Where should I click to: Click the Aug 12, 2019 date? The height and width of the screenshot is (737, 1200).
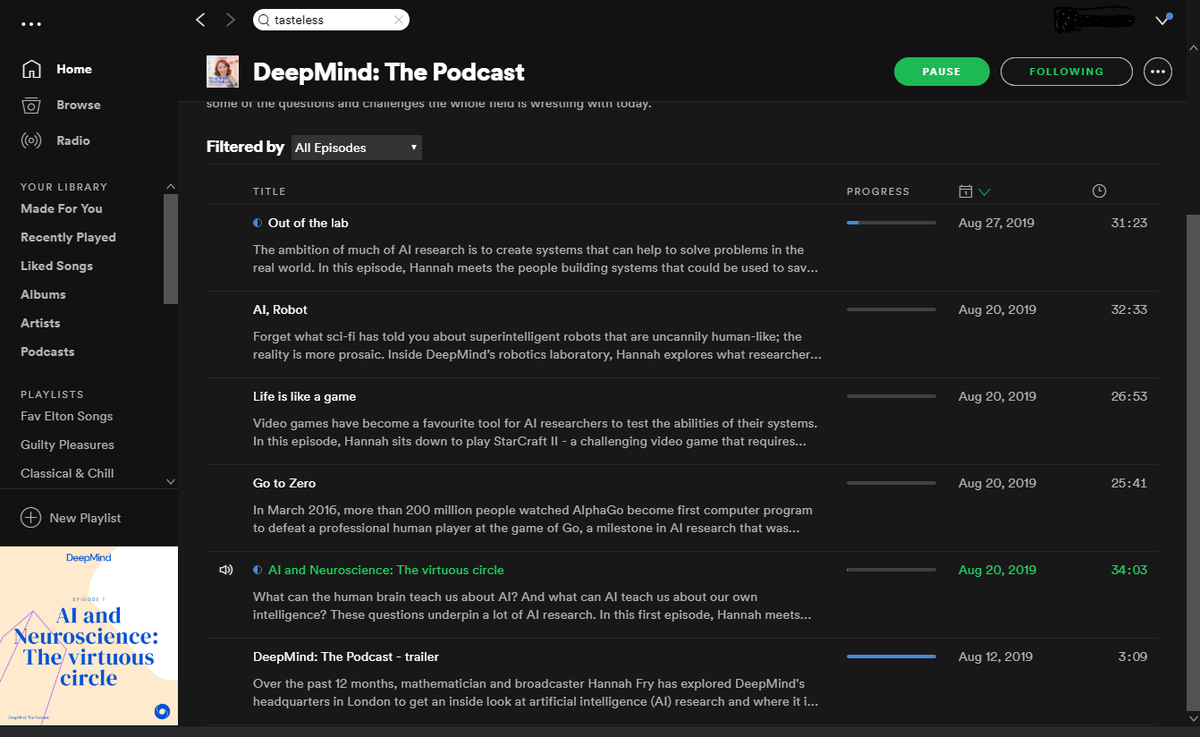coord(996,657)
